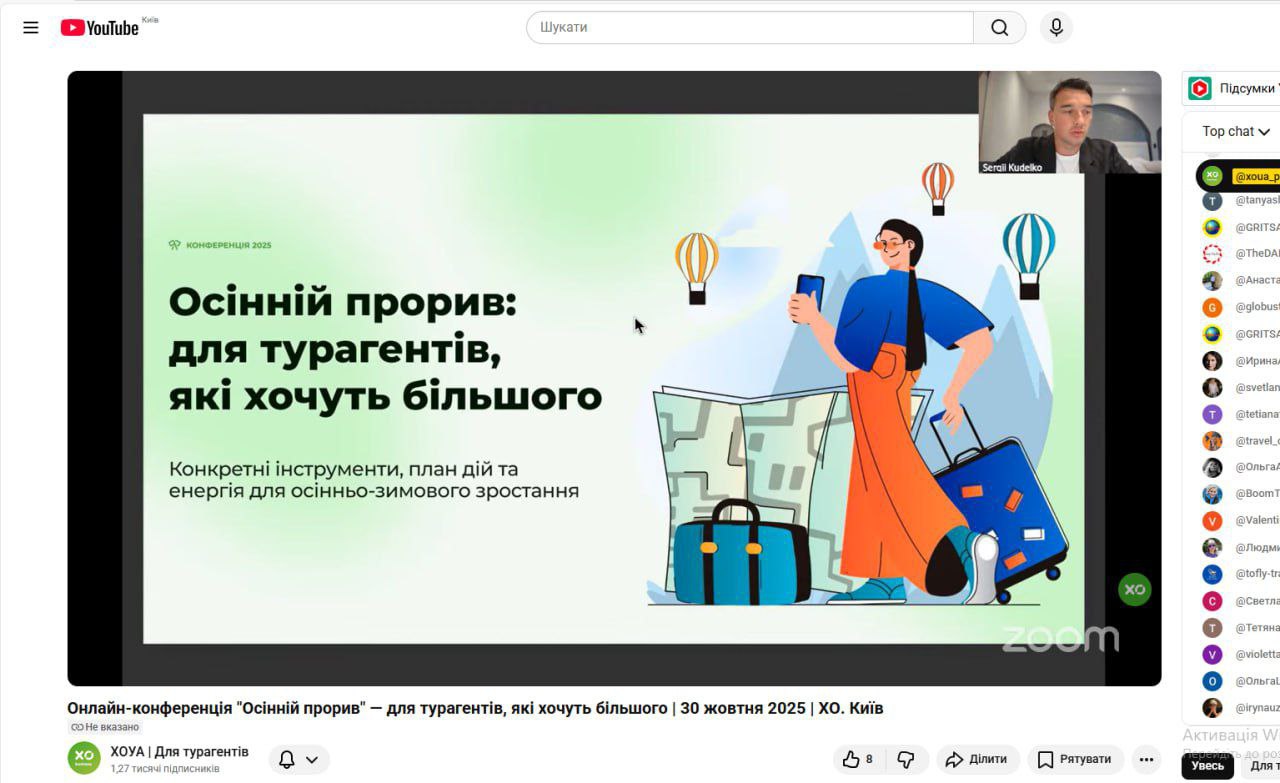Like the video with thumbs-up icon
The width and height of the screenshot is (1280, 783).
[858, 760]
